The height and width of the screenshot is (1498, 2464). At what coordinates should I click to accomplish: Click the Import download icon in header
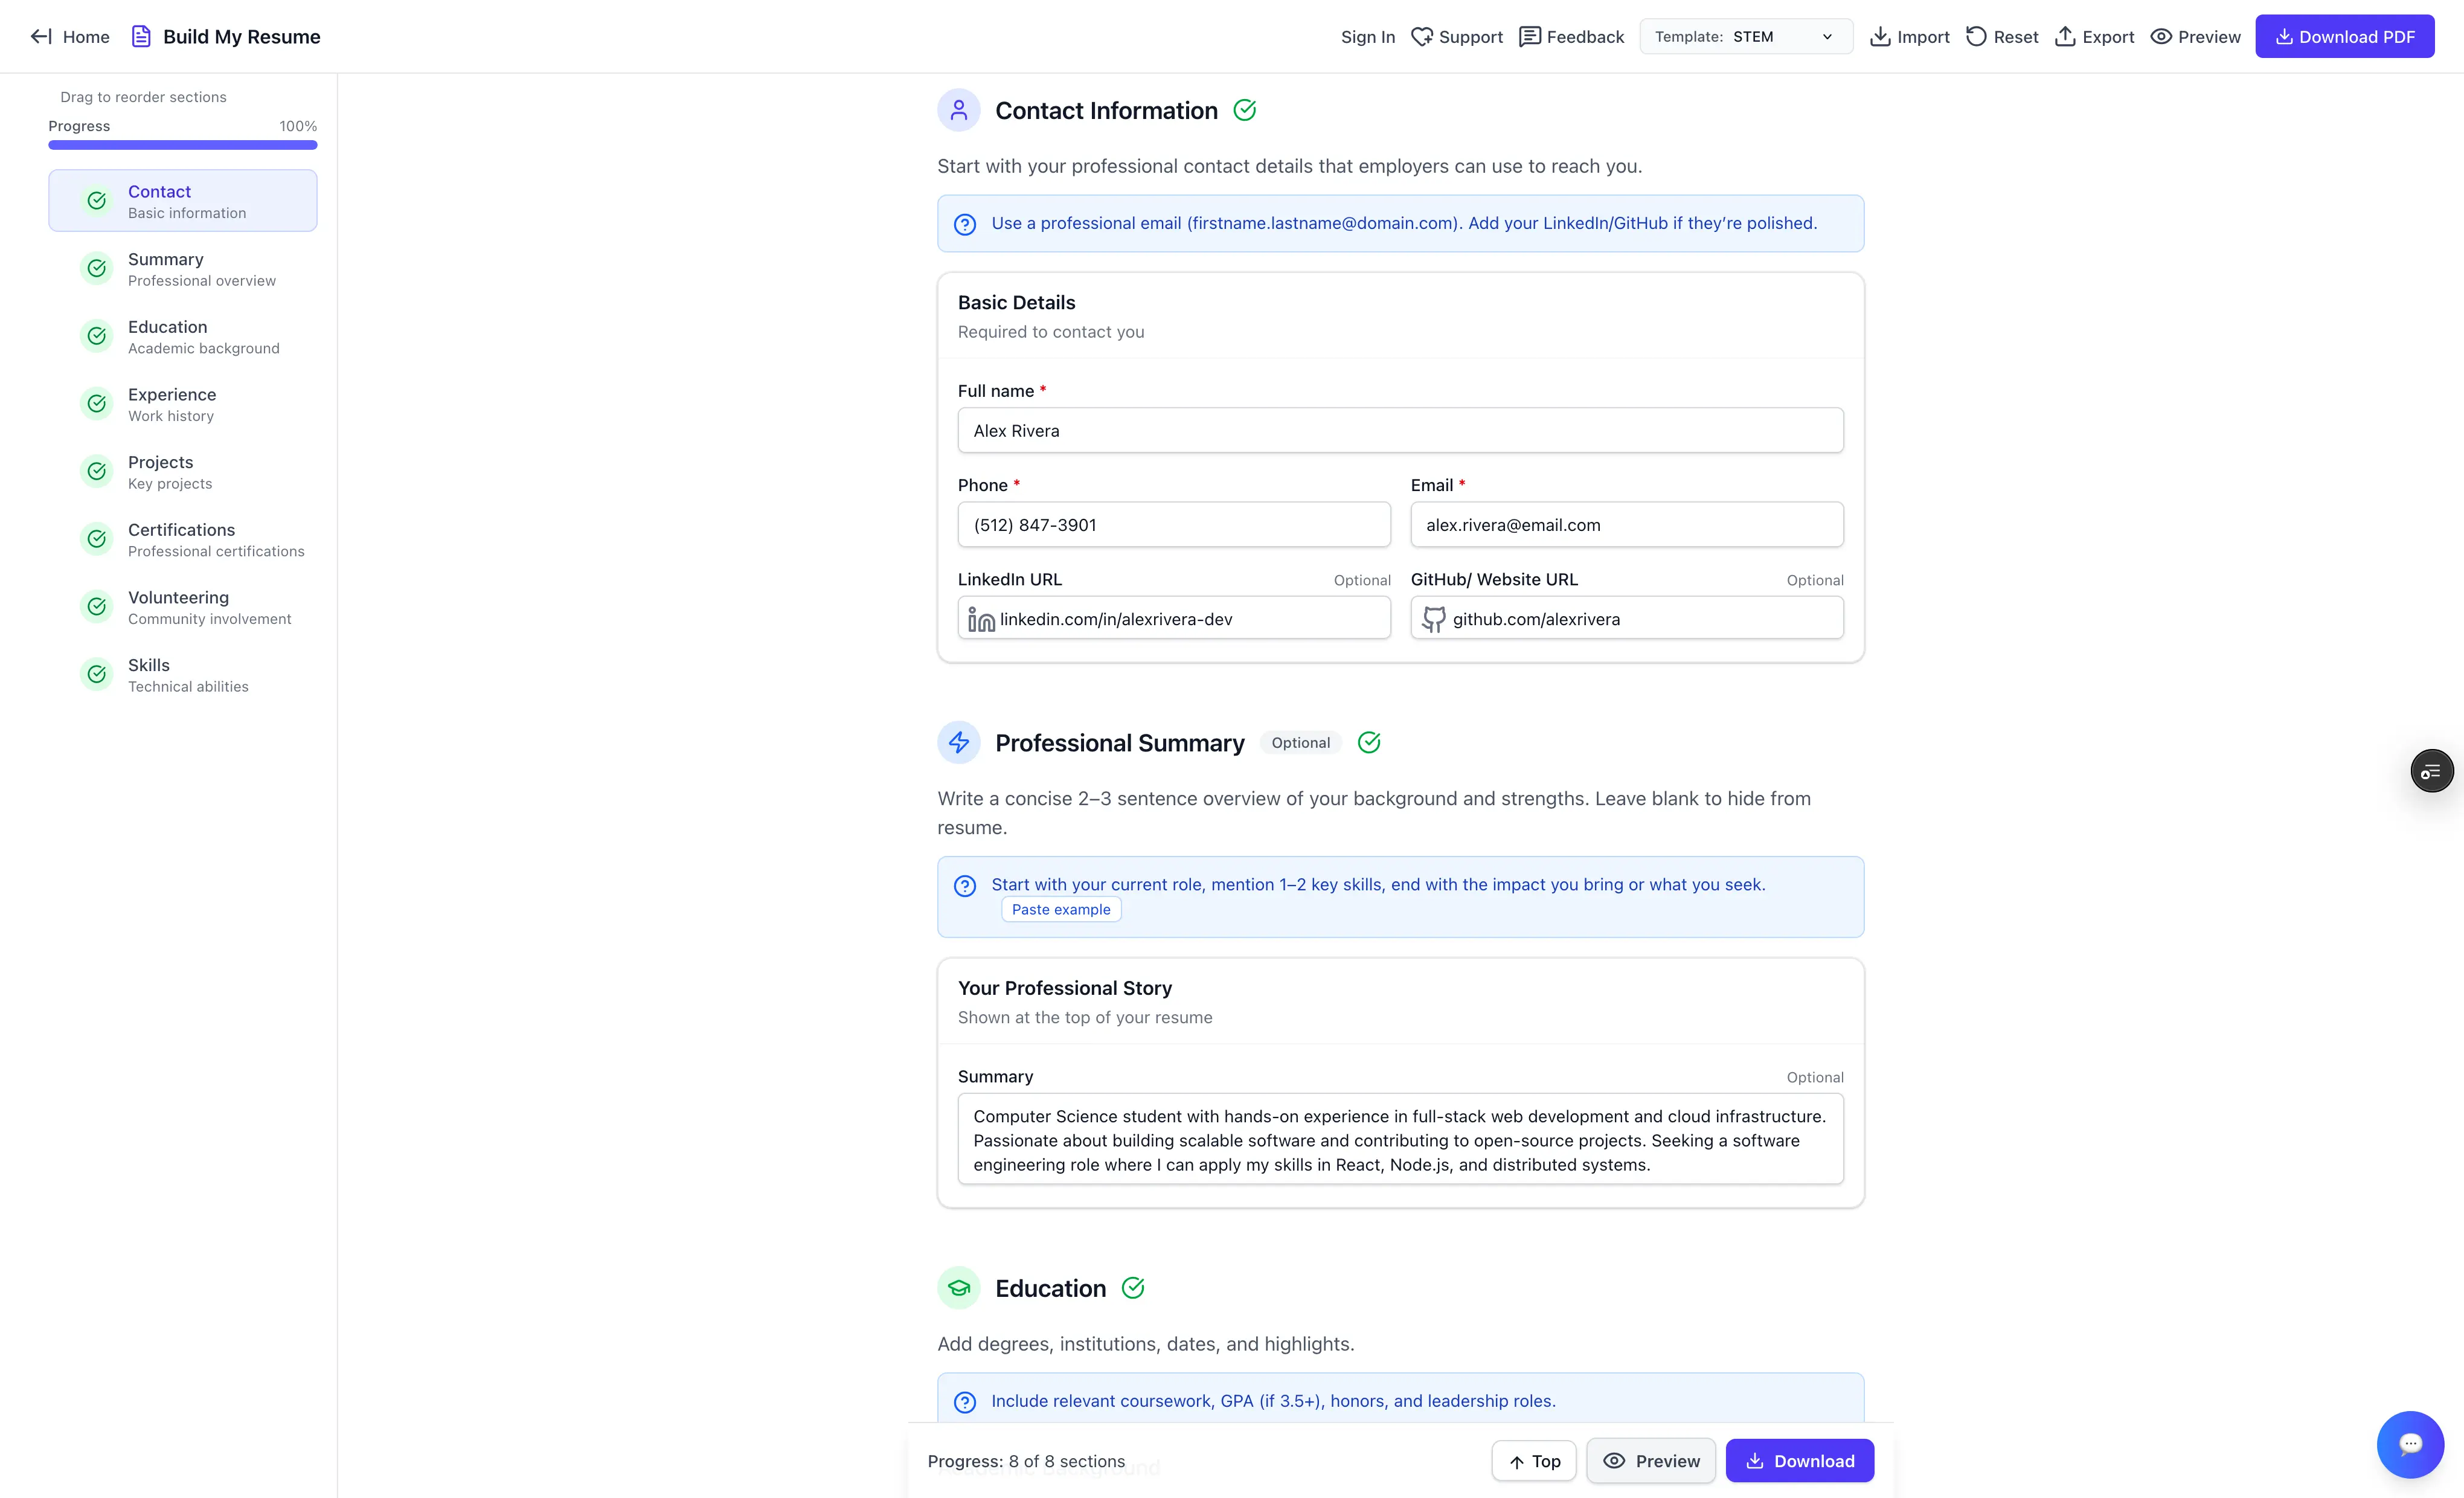click(1880, 37)
